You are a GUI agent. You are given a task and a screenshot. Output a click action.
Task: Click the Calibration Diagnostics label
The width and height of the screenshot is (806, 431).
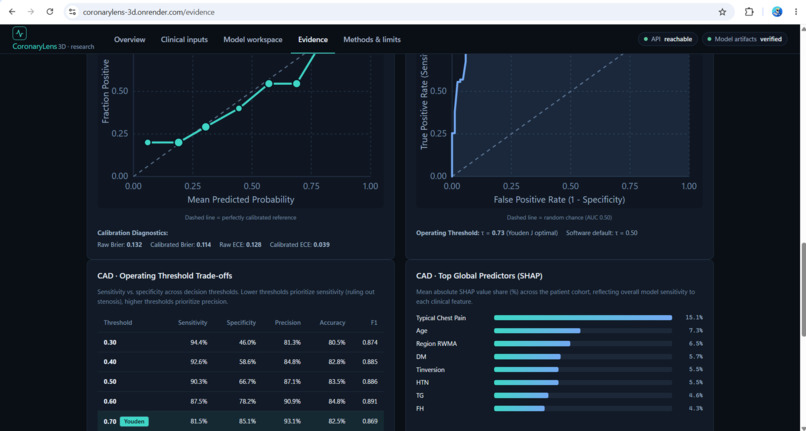click(133, 233)
